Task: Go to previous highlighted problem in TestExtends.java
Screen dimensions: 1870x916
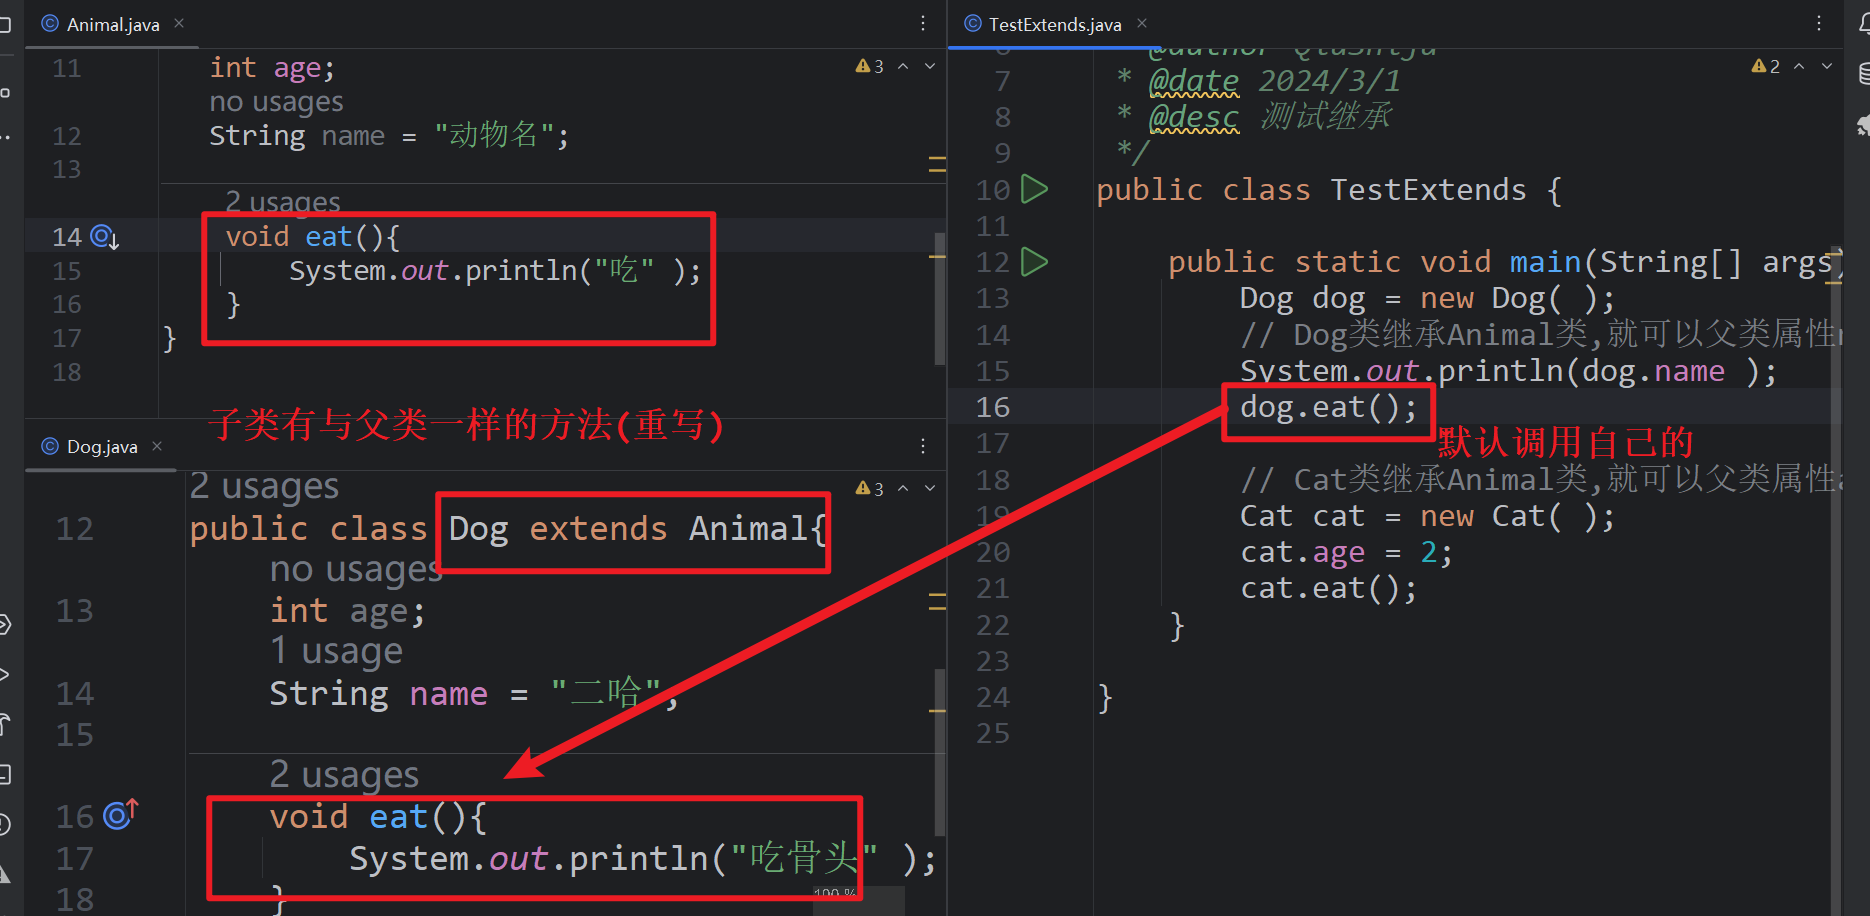Action: coord(1799,66)
